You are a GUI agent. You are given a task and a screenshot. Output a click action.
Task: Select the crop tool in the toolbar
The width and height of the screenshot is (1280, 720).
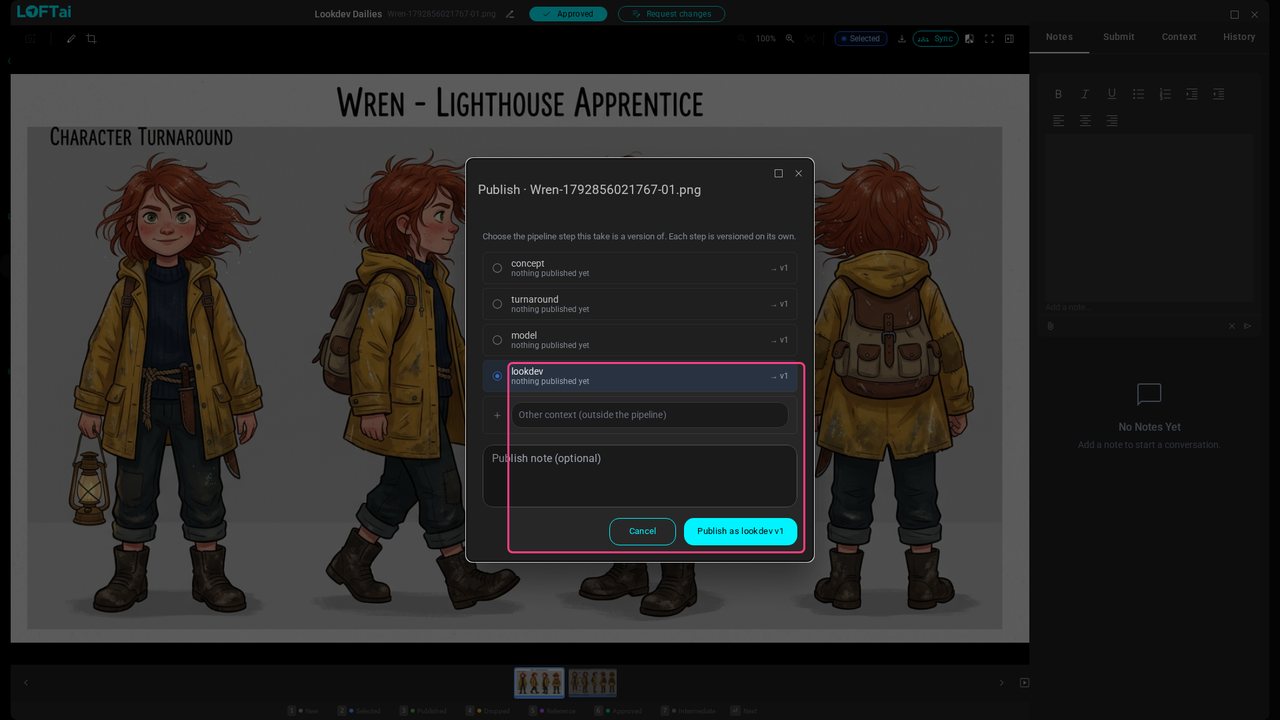(91, 39)
